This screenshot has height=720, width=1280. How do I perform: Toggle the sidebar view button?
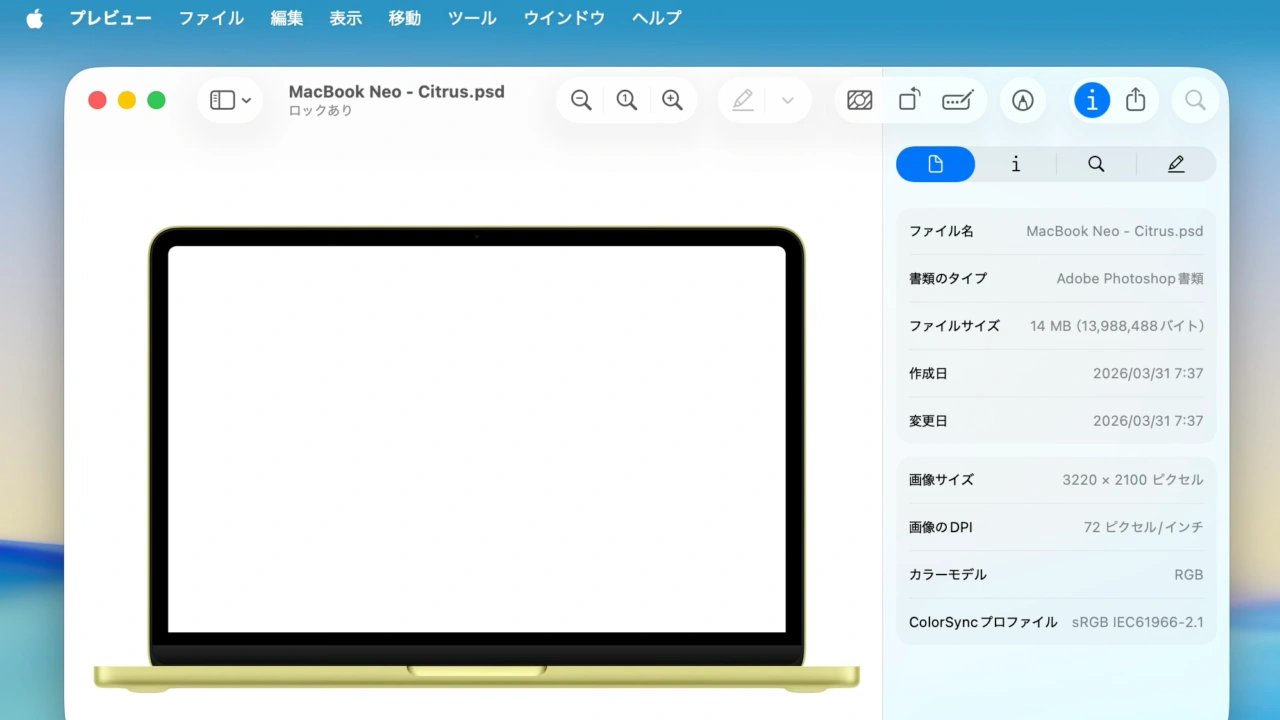tap(224, 100)
